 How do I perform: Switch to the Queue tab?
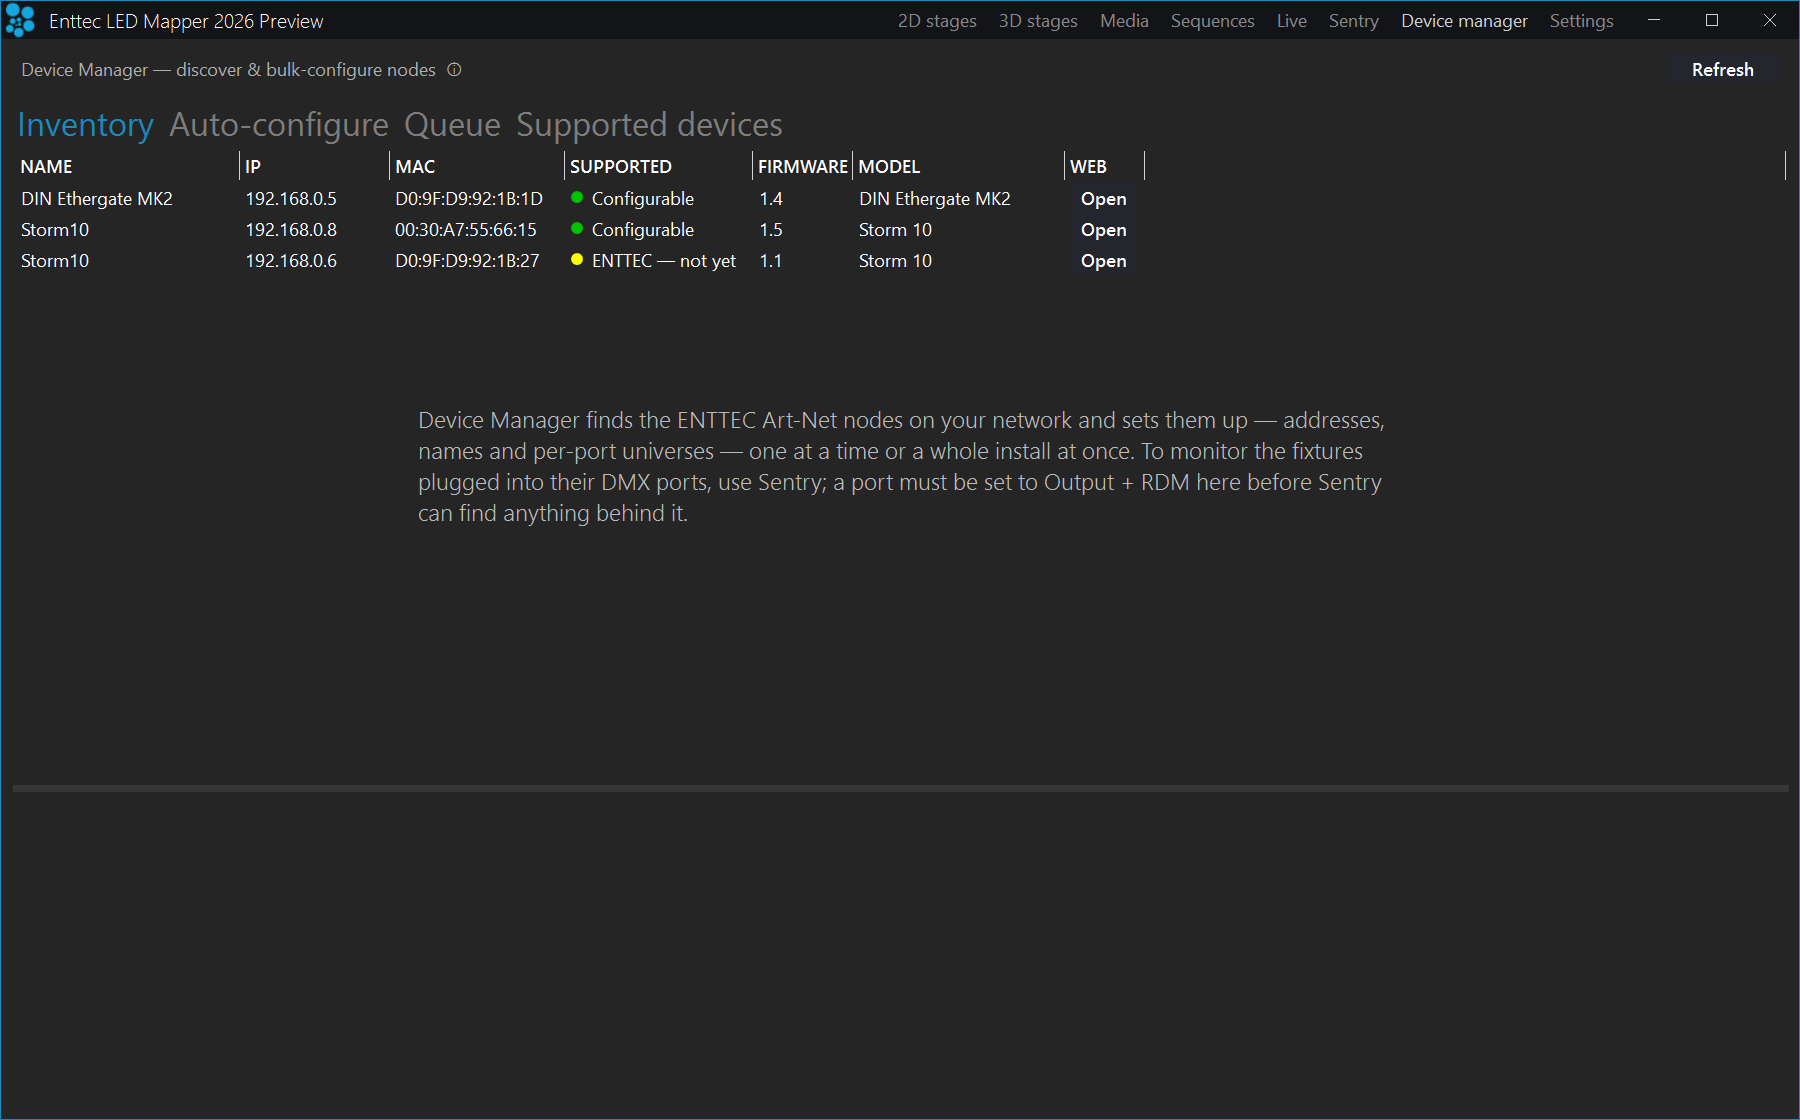point(452,125)
